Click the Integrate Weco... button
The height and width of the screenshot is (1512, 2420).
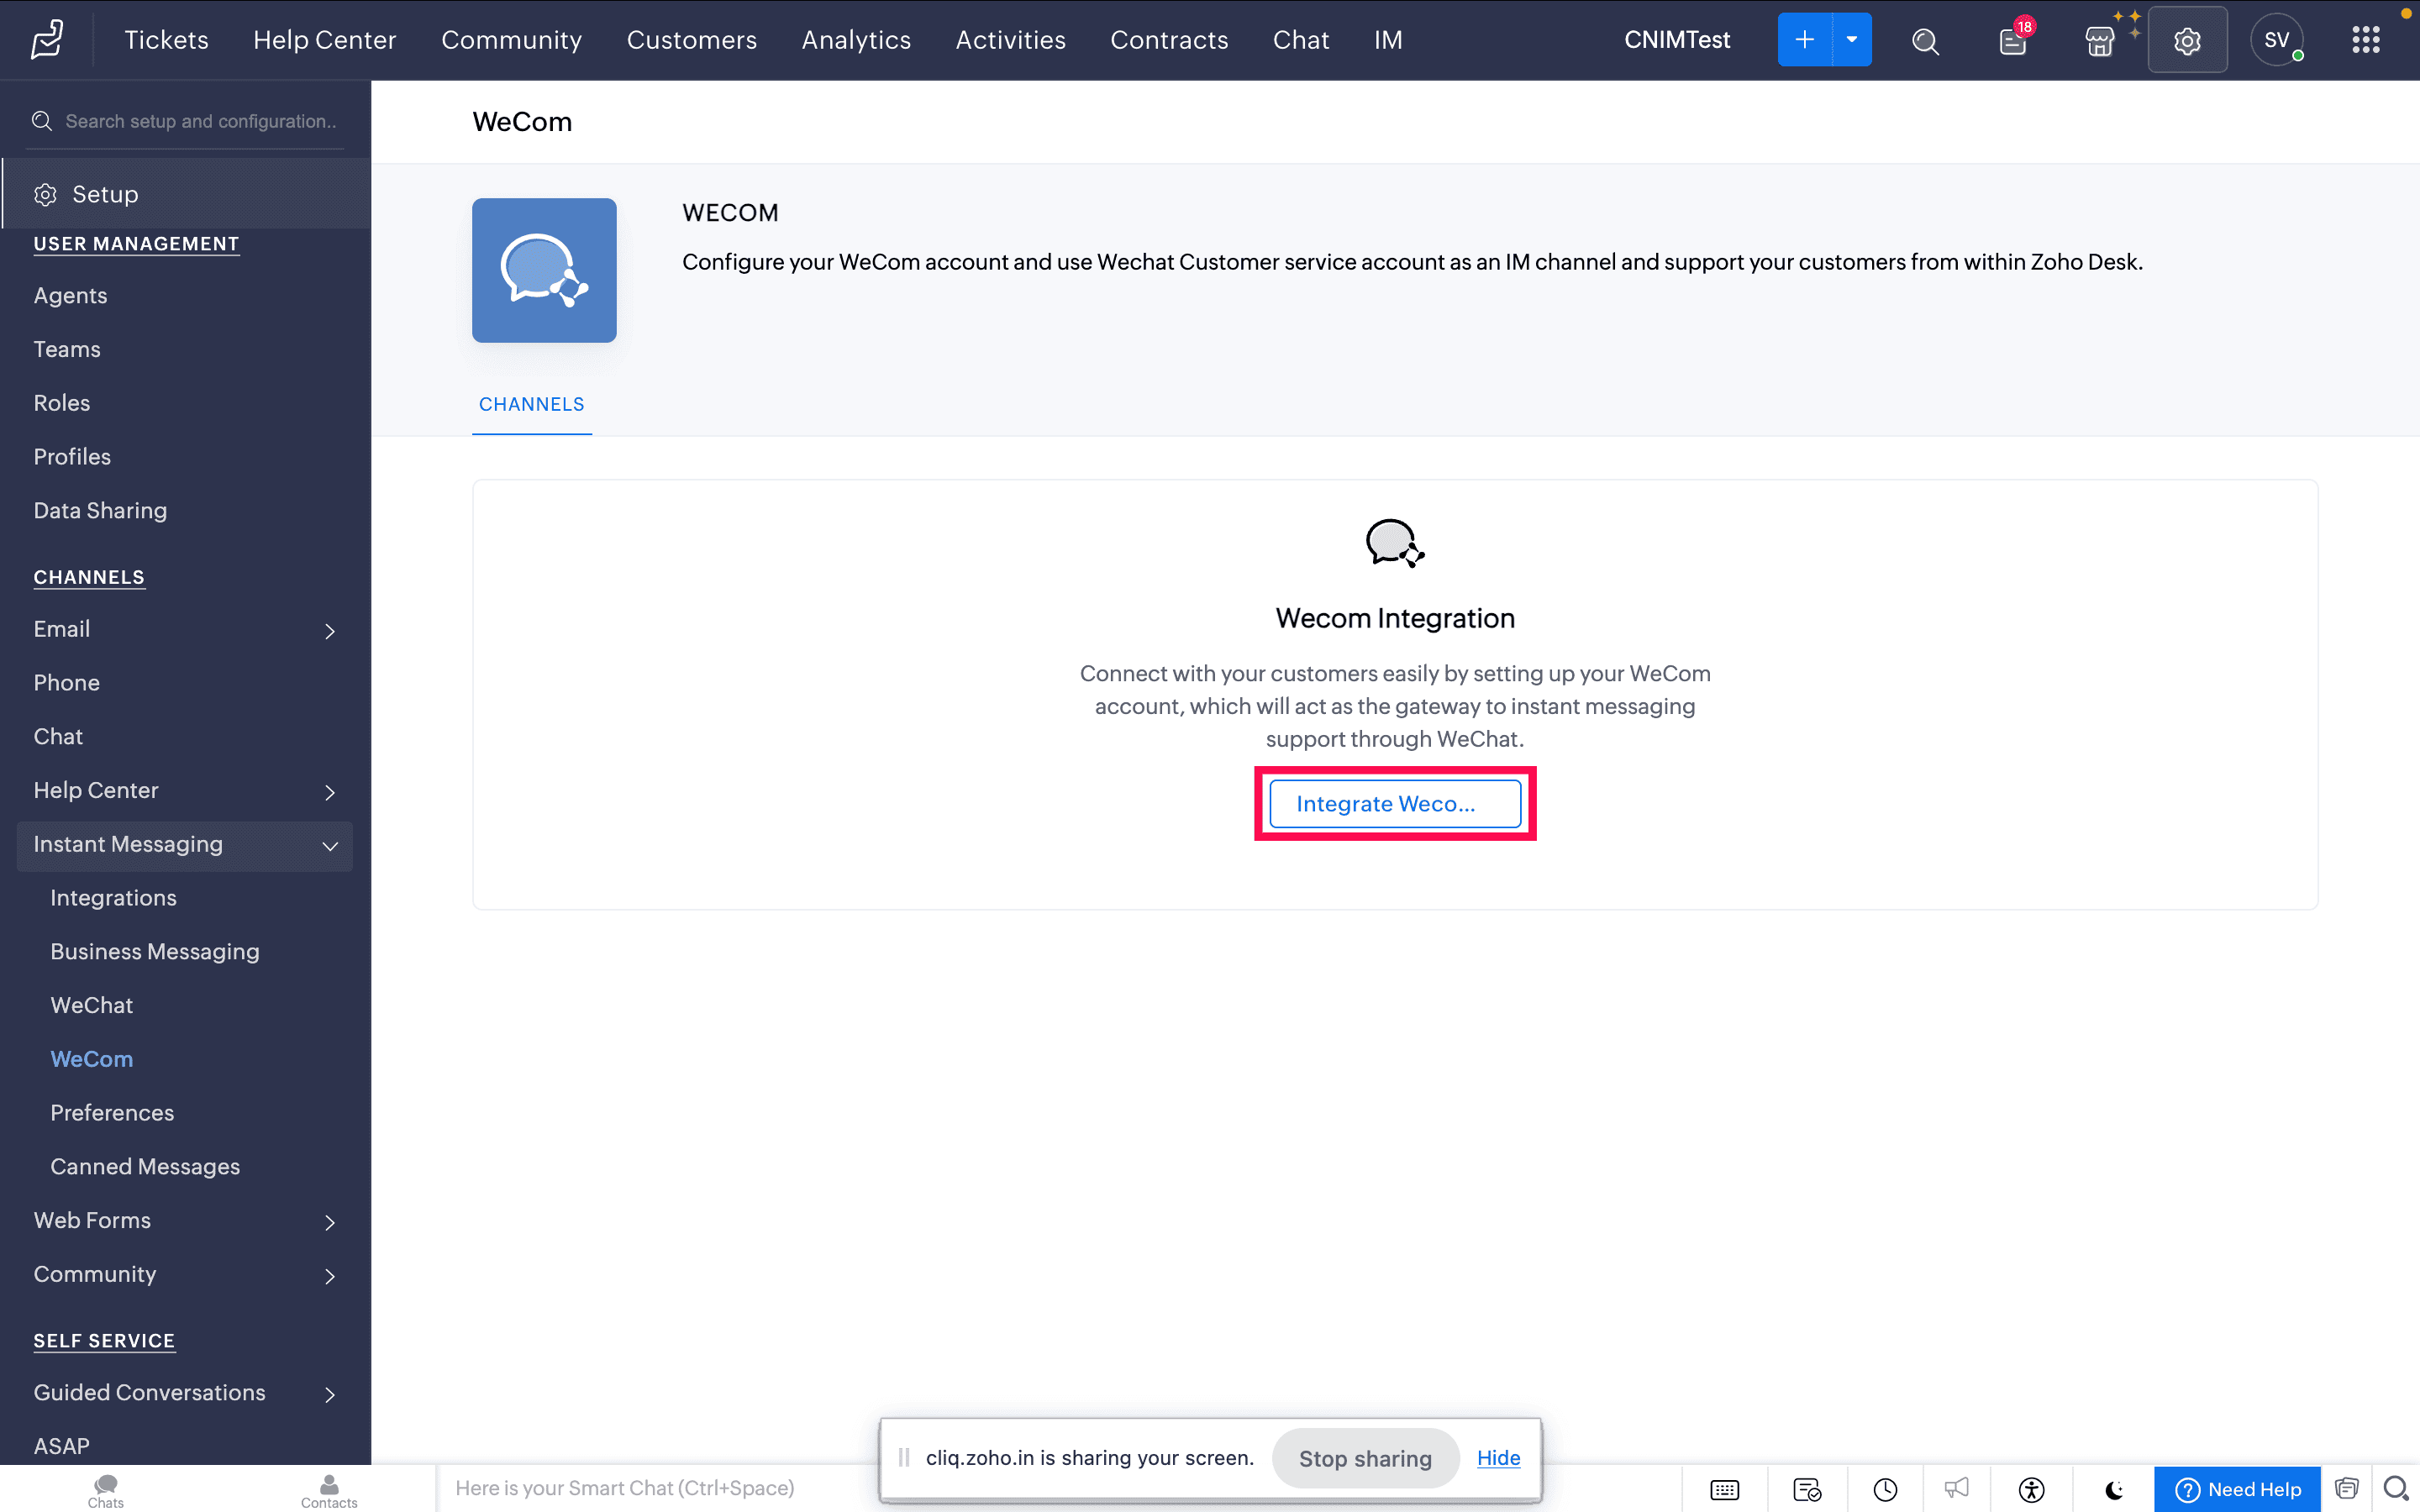tap(1394, 804)
